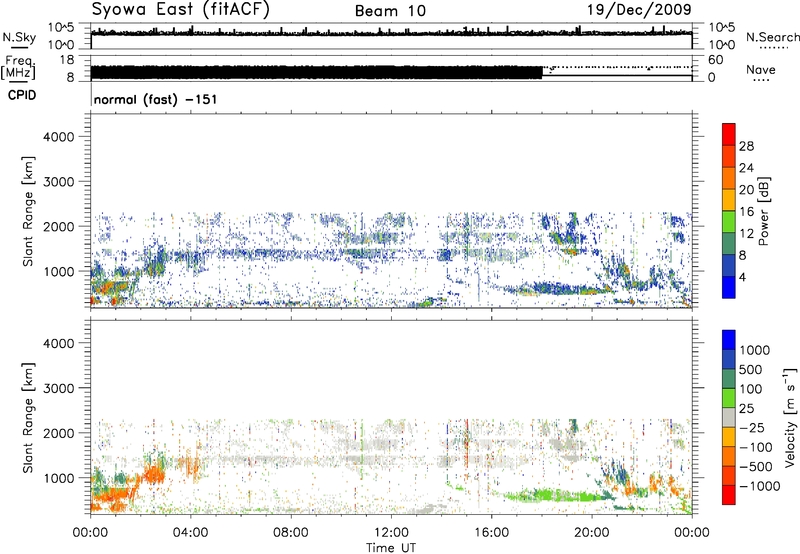Click the gray segment of velocity color bar

point(729,417)
